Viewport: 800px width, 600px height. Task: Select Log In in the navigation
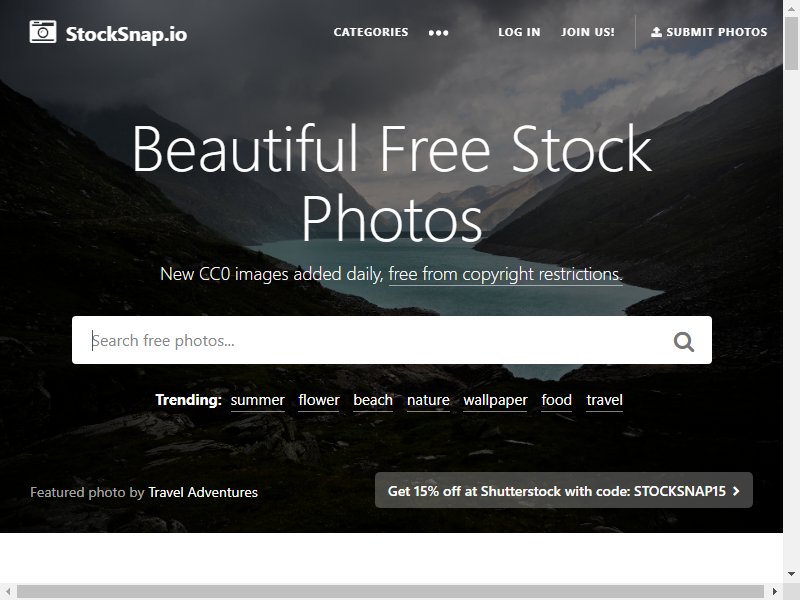click(519, 32)
